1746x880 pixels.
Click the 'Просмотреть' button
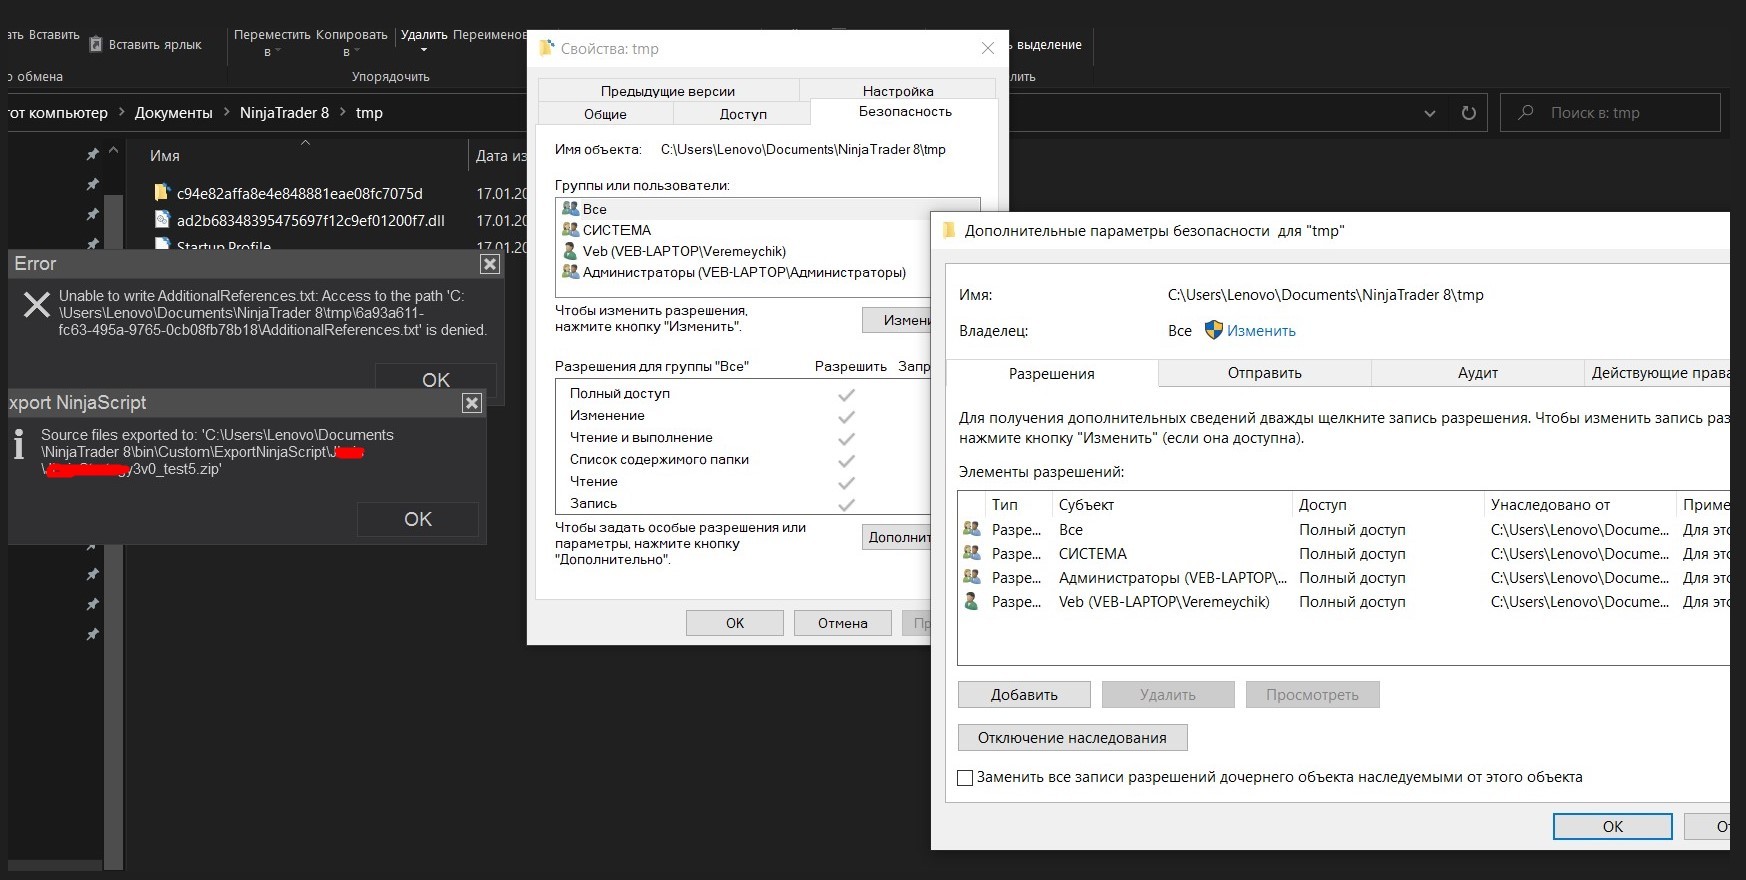coord(1312,695)
